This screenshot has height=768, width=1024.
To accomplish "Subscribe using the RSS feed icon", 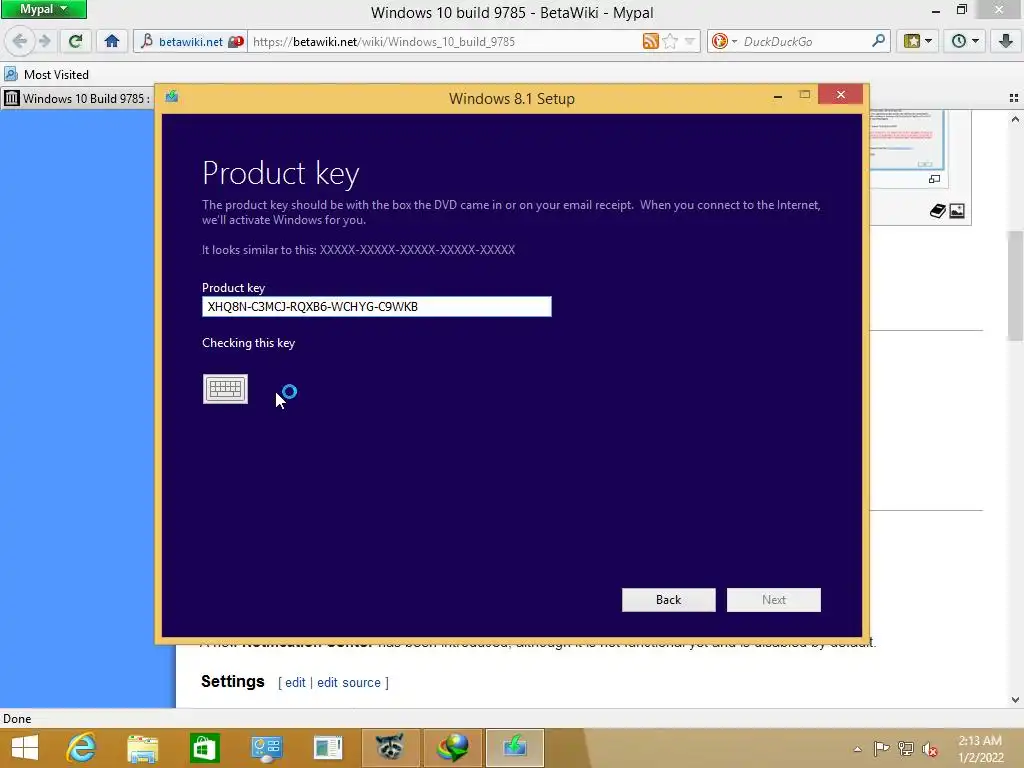I will pos(650,41).
